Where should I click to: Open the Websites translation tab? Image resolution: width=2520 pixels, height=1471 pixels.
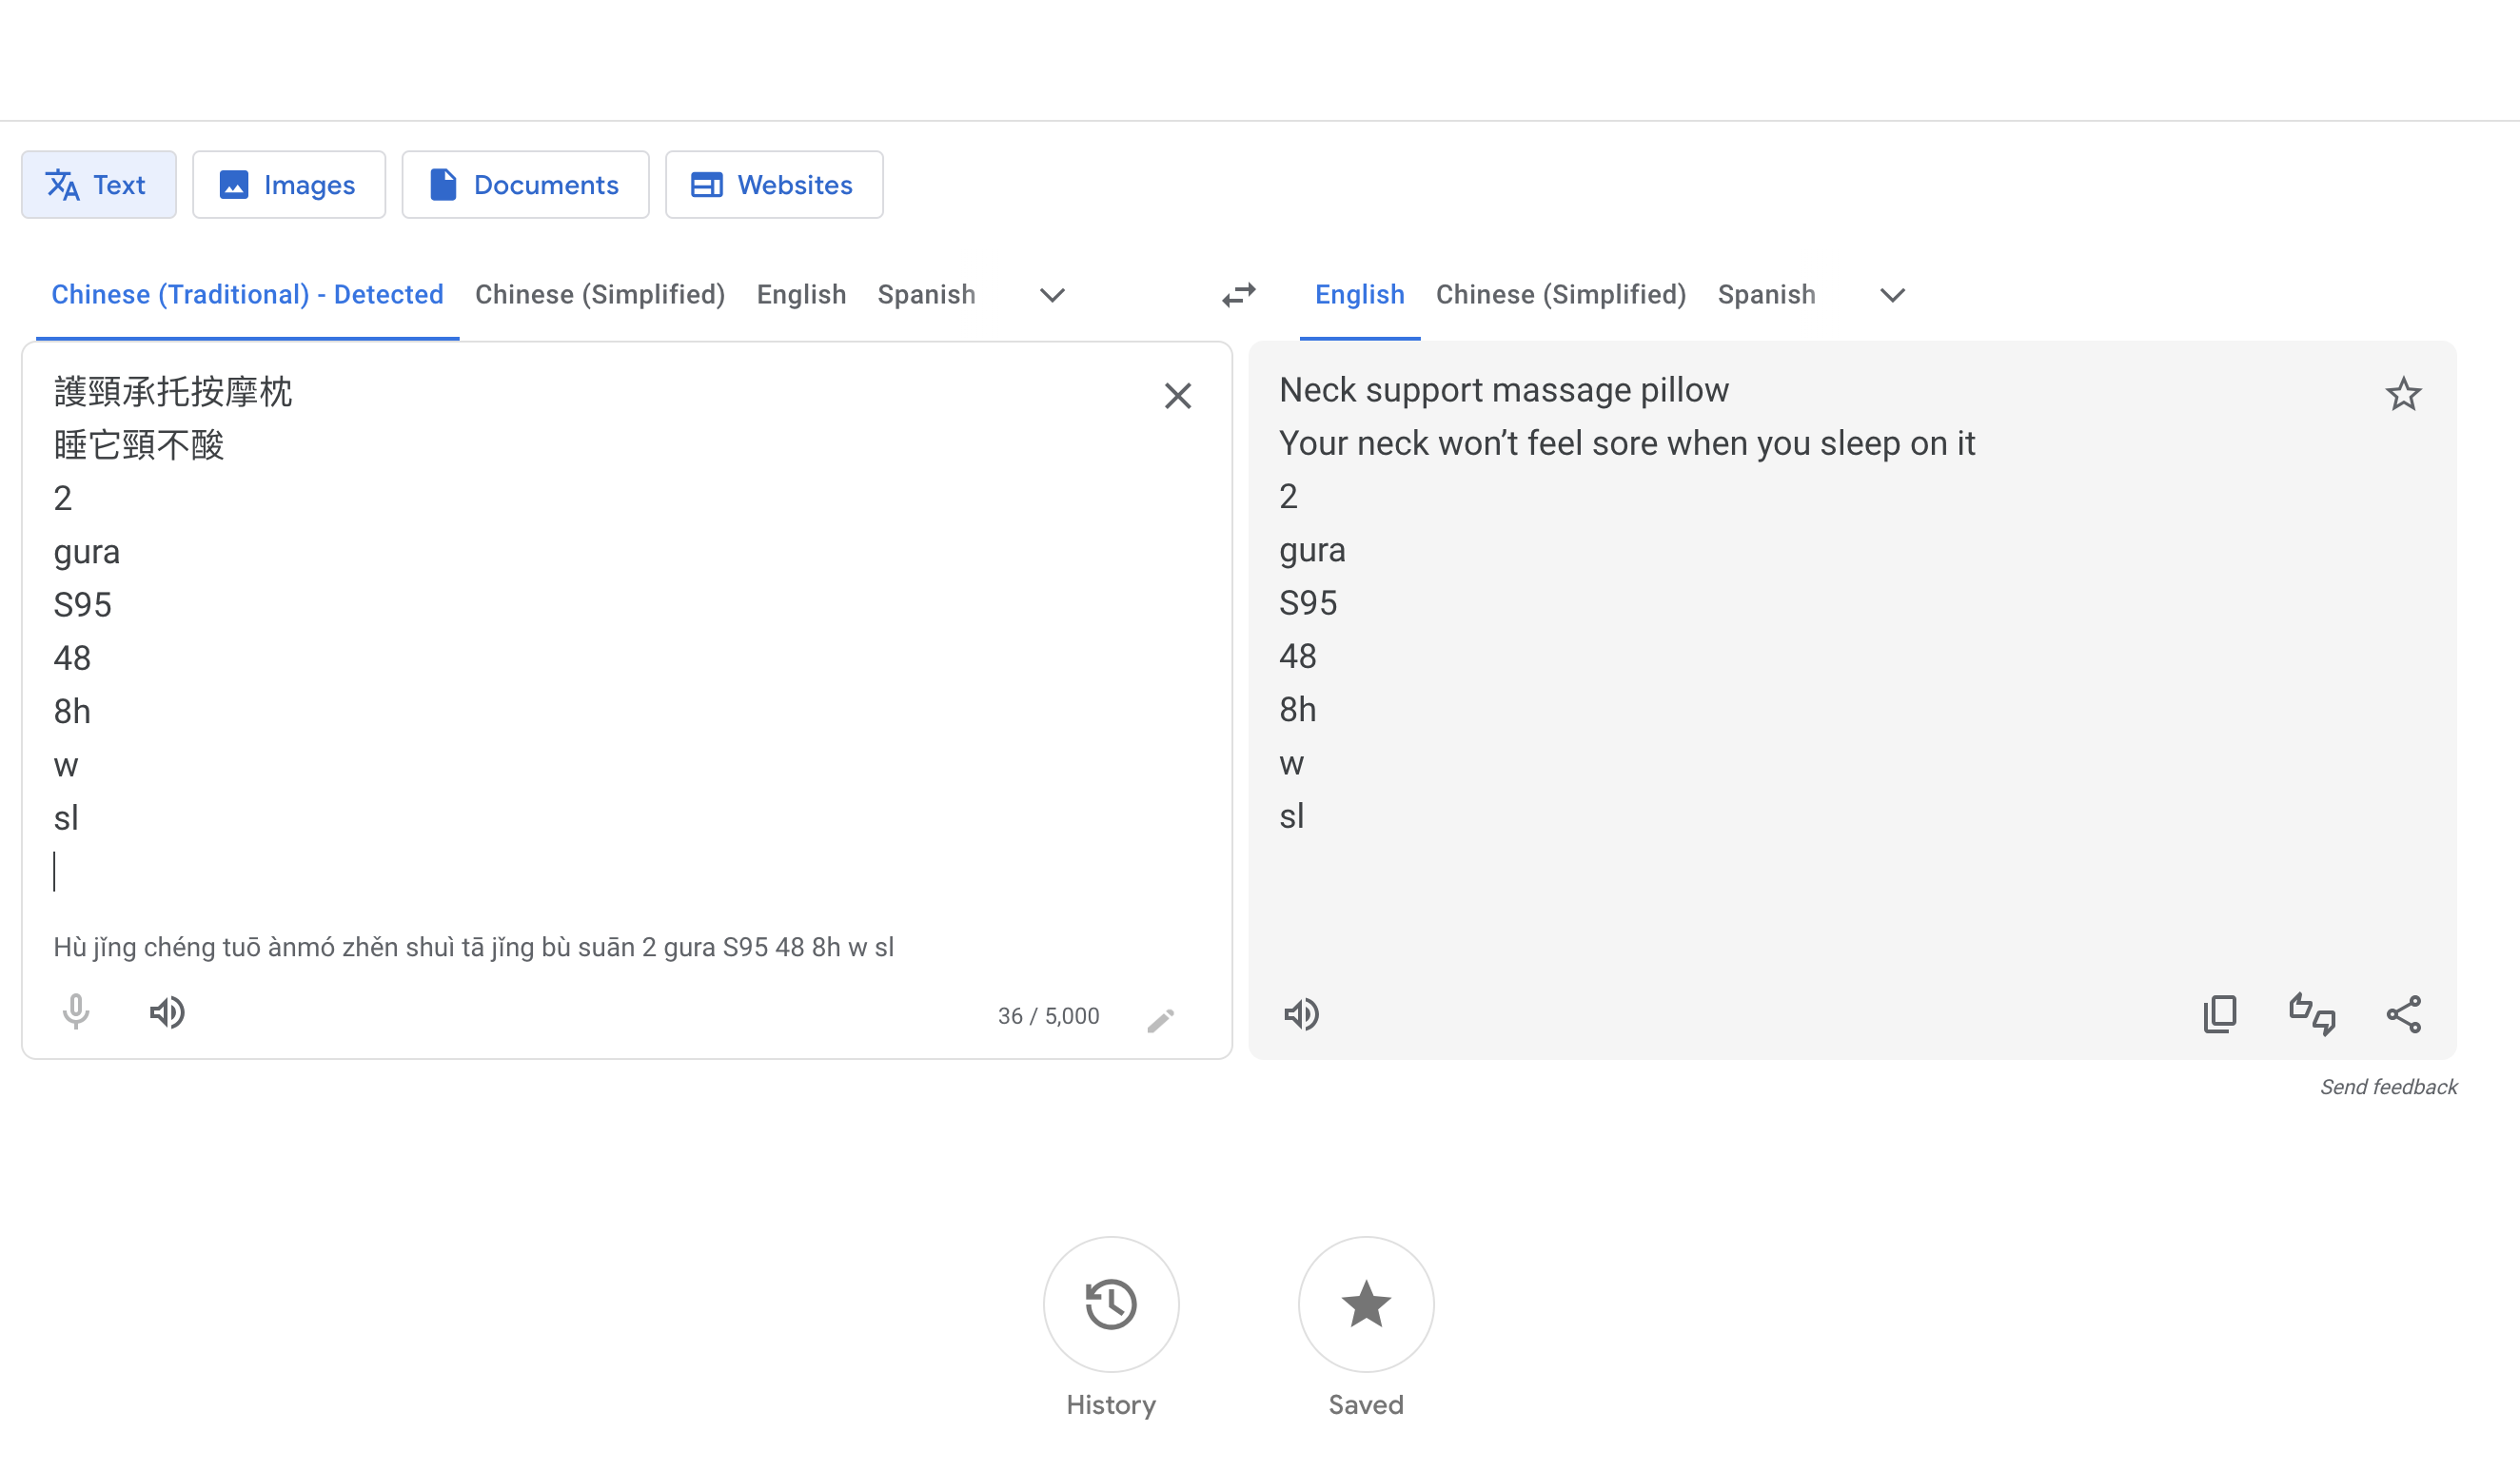pyautogui.click(x=773, y=184)
